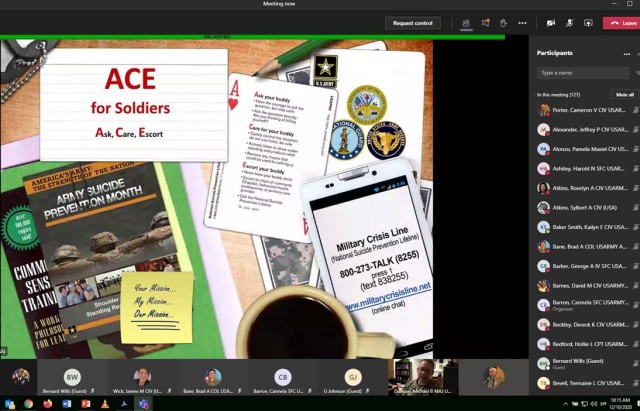Leave the meeting
Image resolution: width=640 pixels, height=411 pixels.
[x=621, y=23]
